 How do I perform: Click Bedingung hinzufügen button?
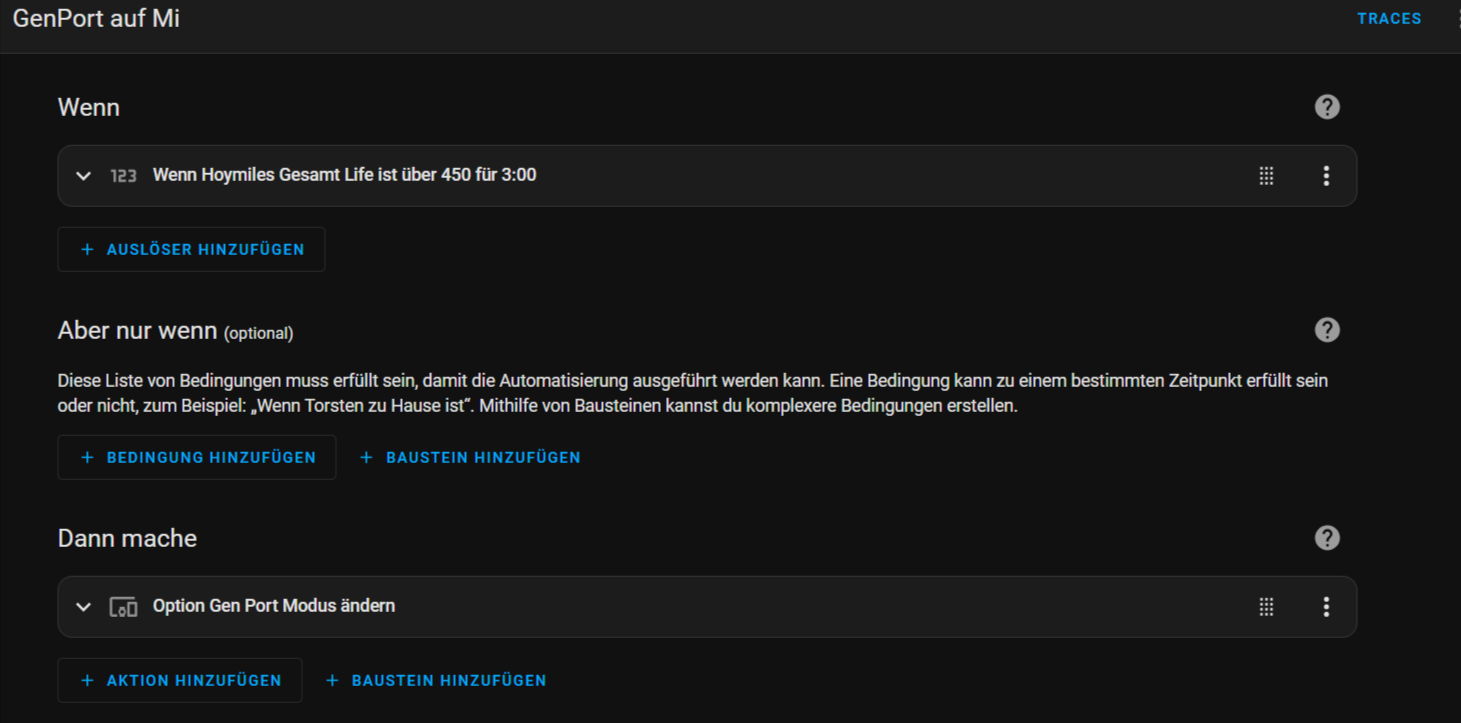pyautogui.click(x=197, y=457)
